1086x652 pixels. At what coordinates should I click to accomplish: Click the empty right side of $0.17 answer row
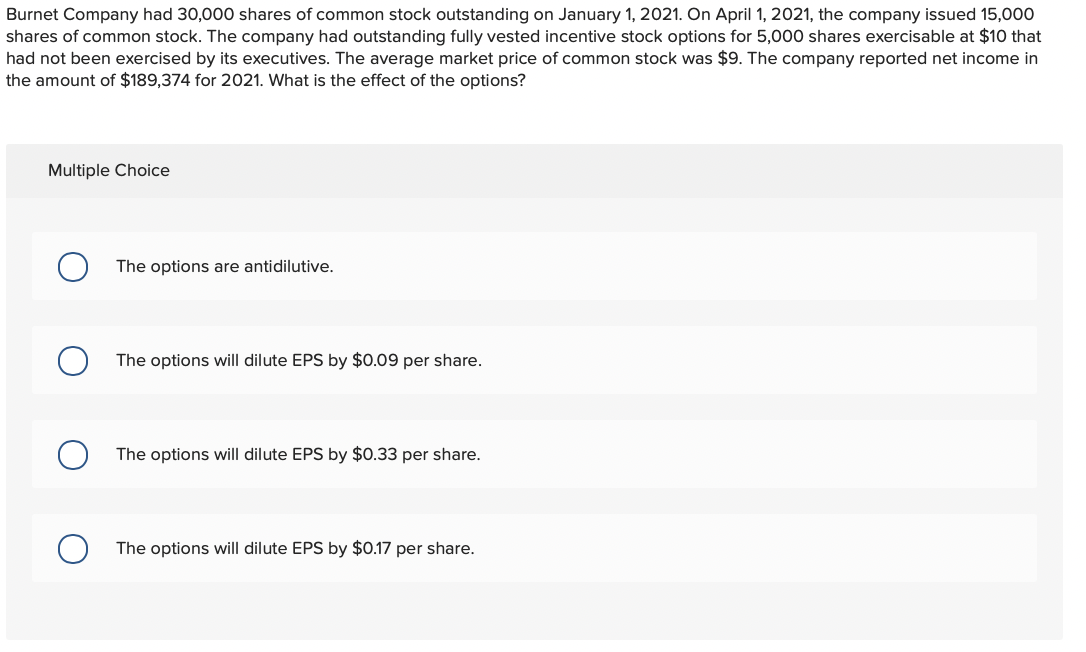[x=762, y=548]
